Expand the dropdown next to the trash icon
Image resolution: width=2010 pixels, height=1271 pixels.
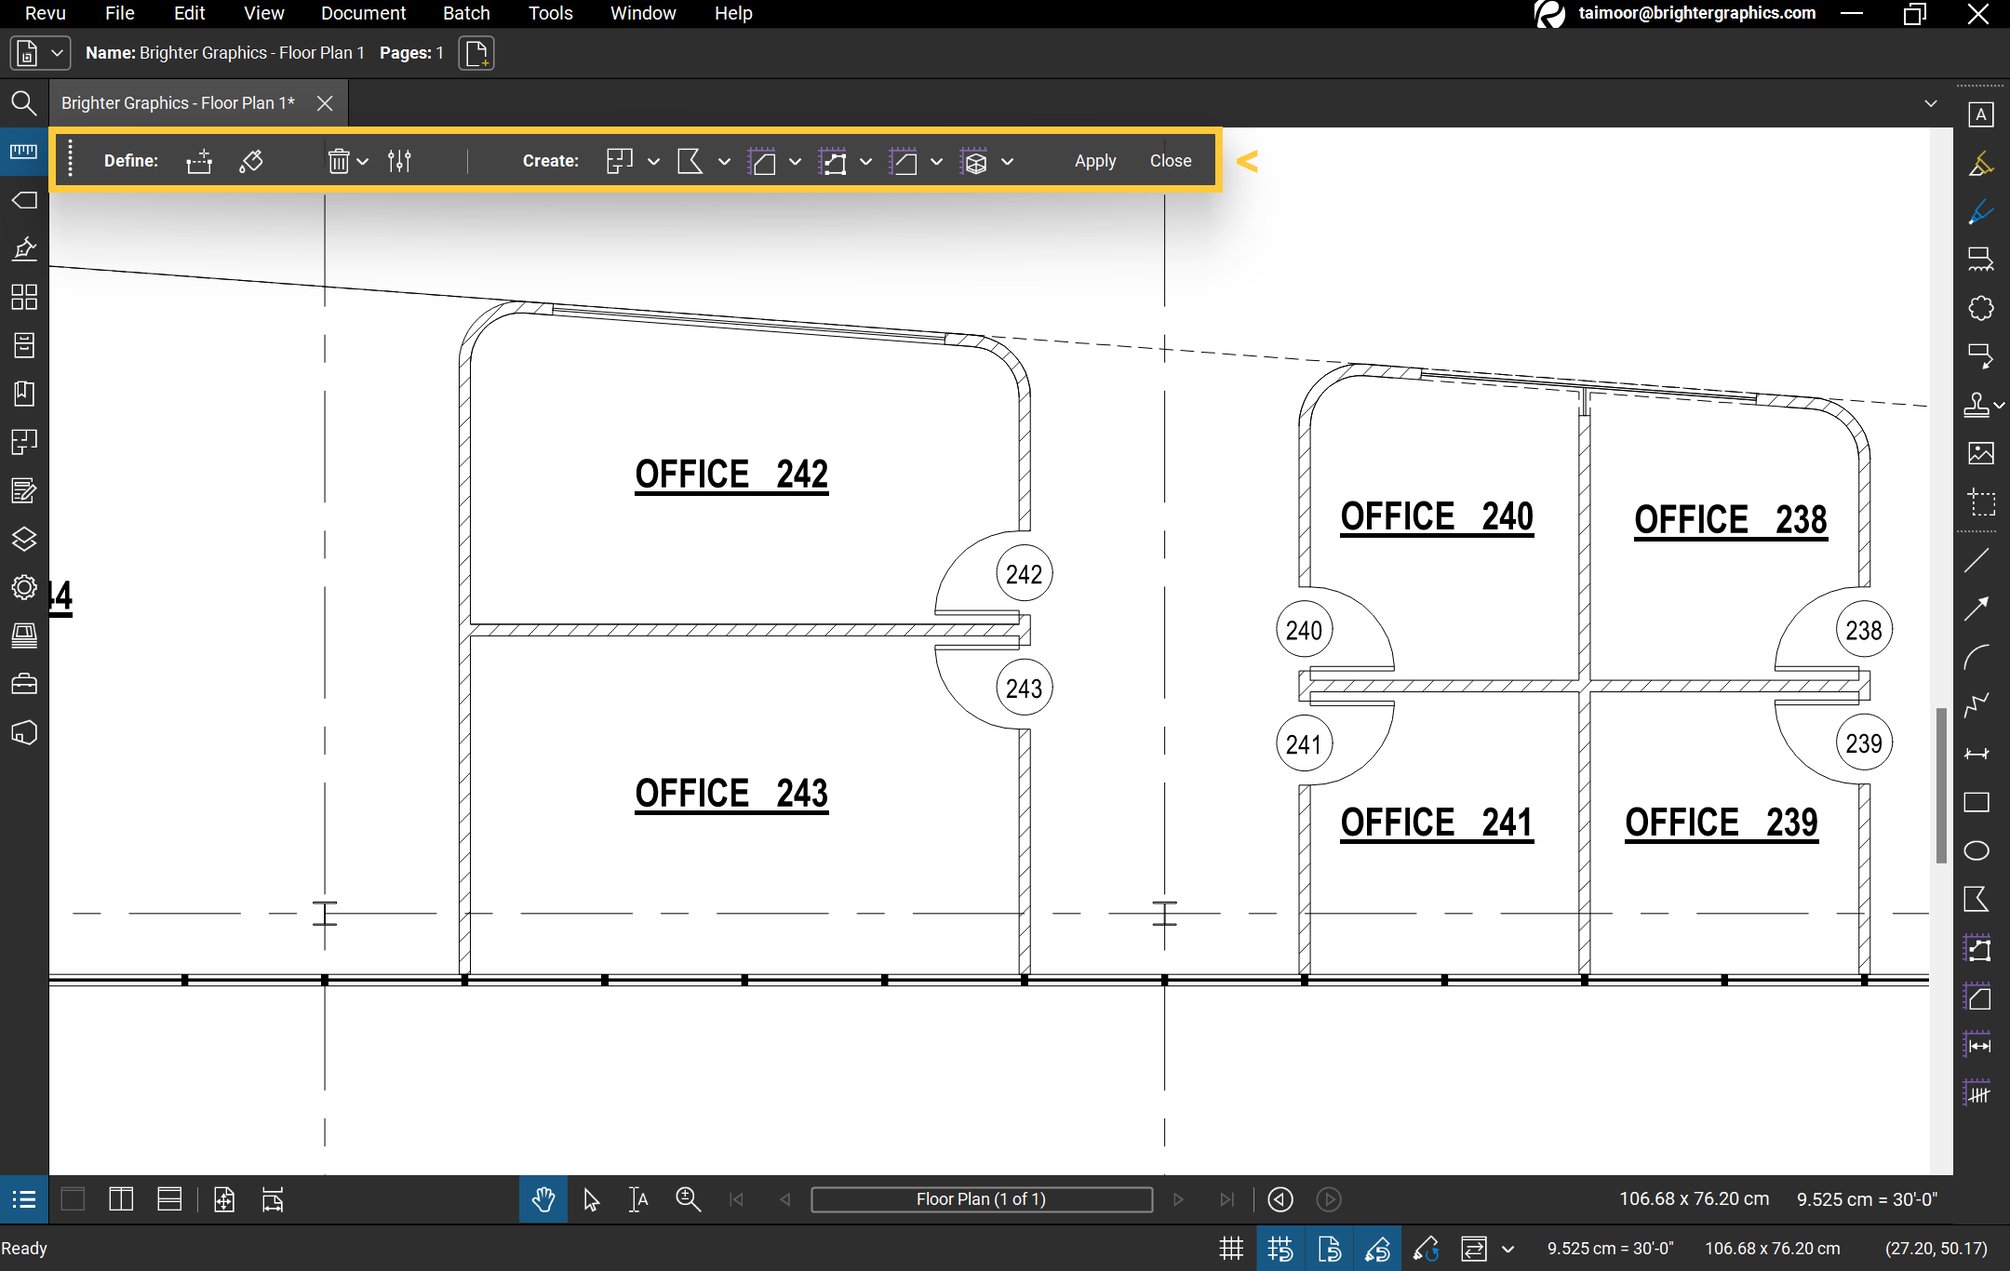[363, 161]
